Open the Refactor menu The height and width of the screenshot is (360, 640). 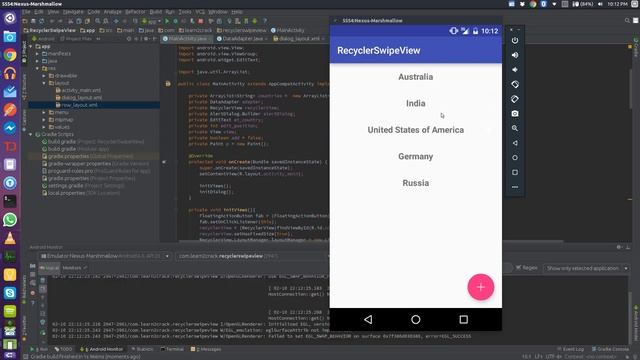click(x=135, y=12)
